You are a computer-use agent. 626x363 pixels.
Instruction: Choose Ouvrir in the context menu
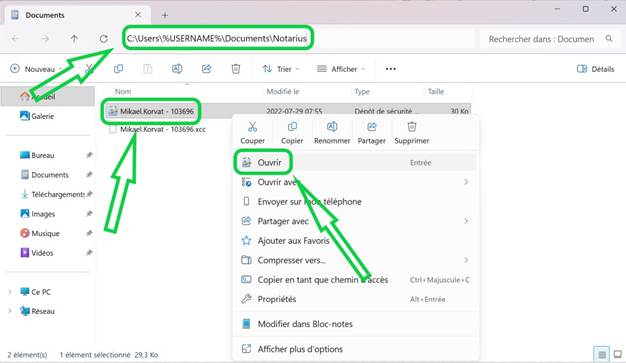pos(355,163)
